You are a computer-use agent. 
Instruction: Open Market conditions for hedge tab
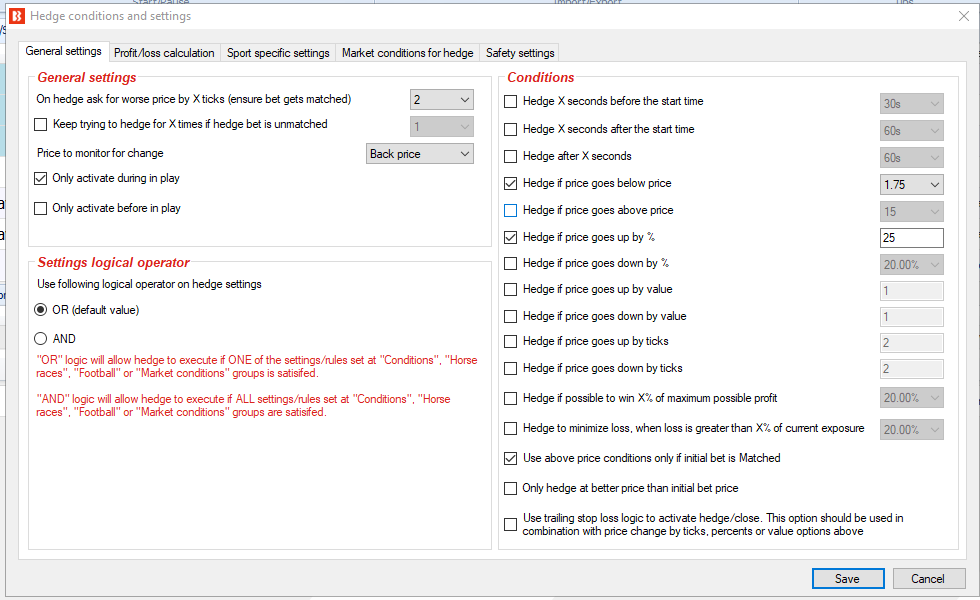[x=408, y=53]
